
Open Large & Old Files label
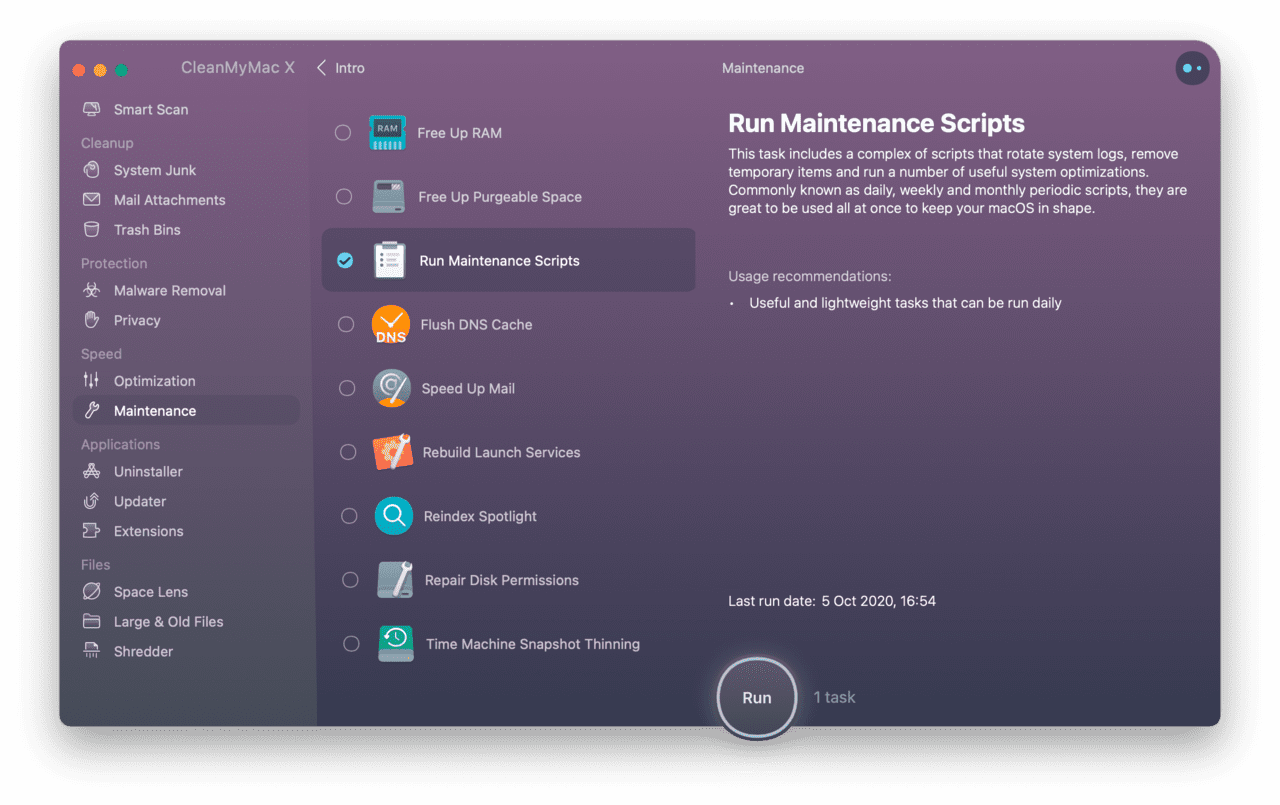[169, 622]
